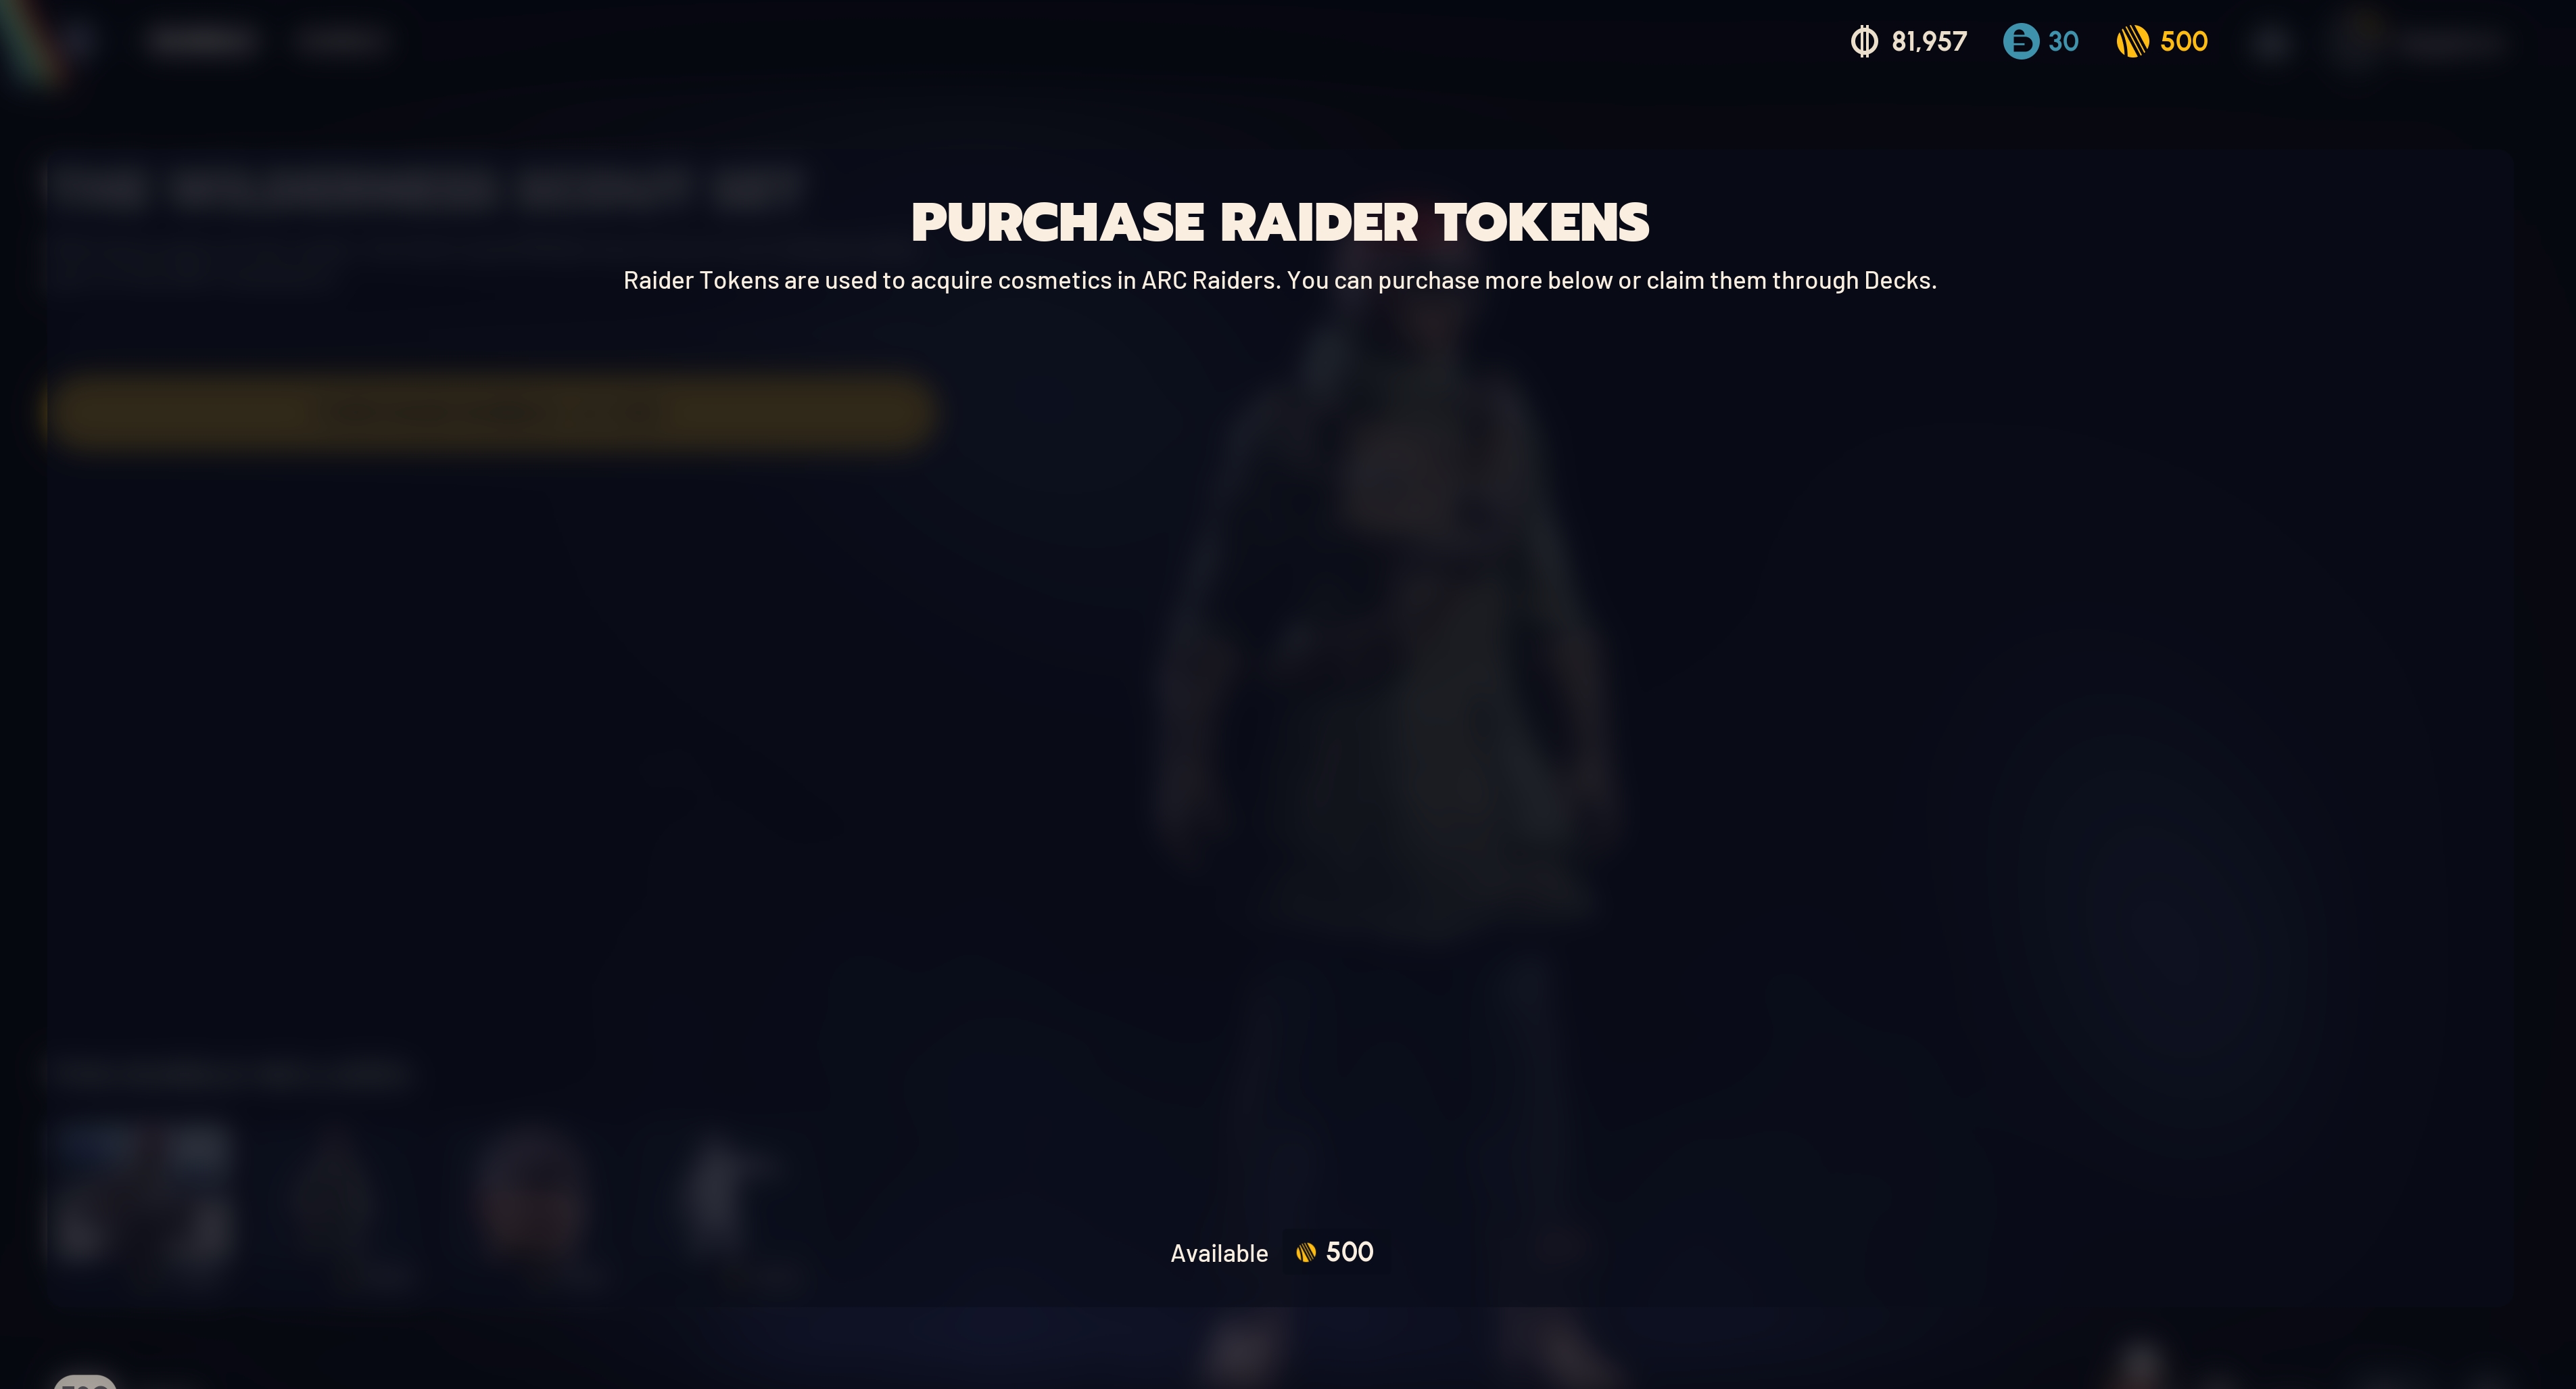Select the blue 30 Cred balance

pos(2063,41)
